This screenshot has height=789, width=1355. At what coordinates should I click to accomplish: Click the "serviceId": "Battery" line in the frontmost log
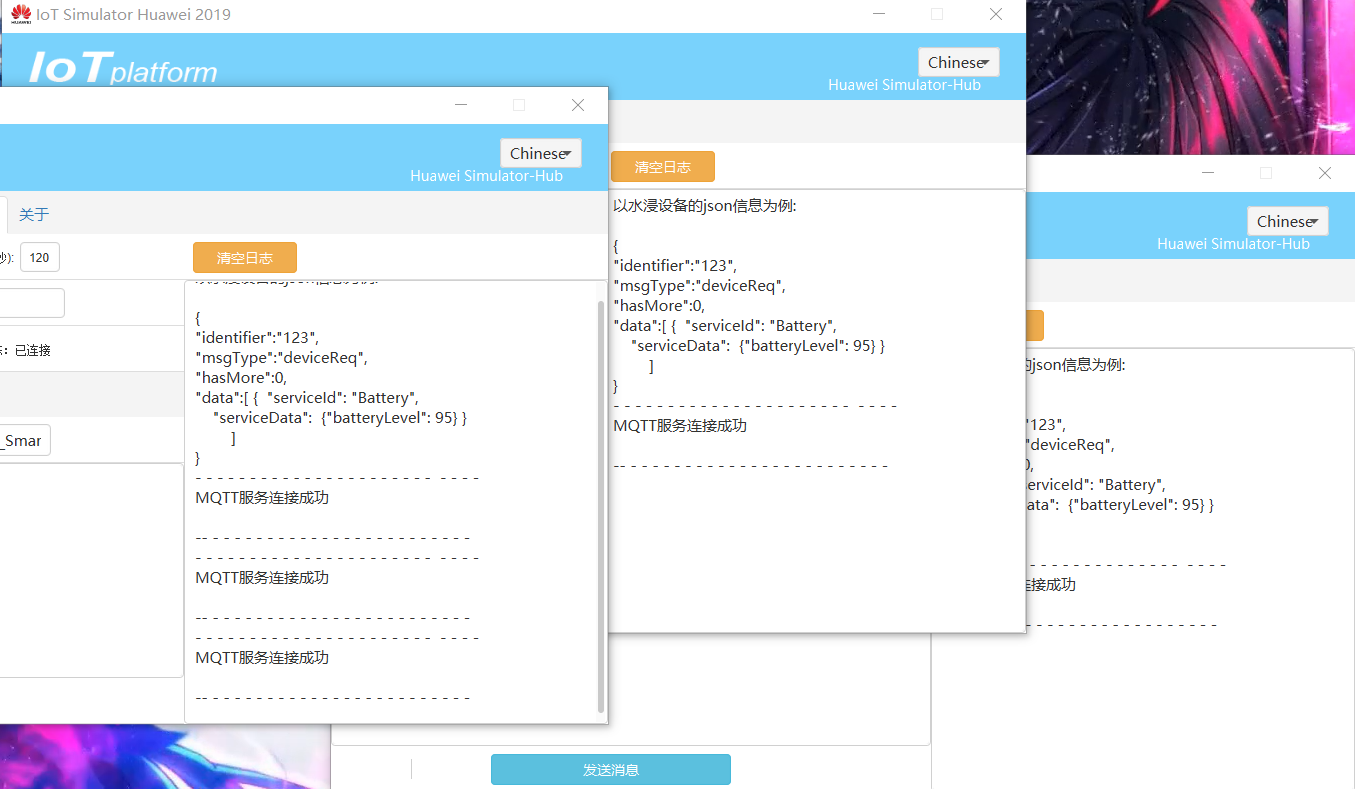pyautogui.click(x=306, y=397)
